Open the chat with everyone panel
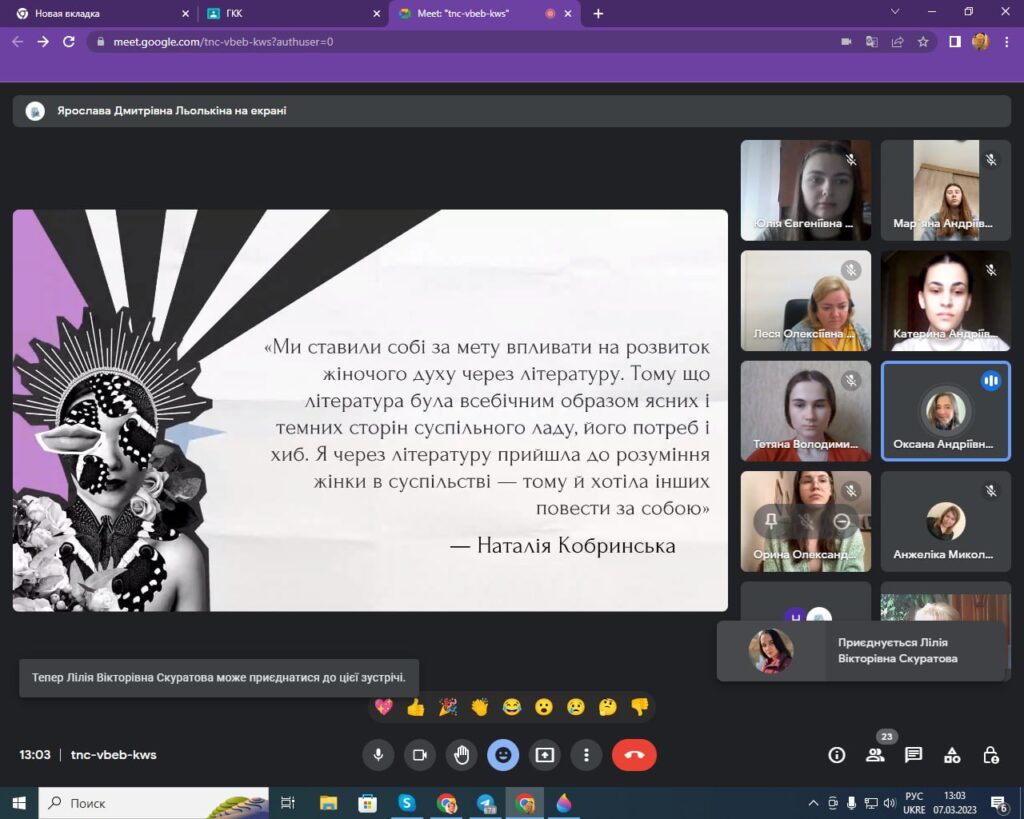Image resolution: width=1024 pixels, height=819 pixels. tap(913, 755)
